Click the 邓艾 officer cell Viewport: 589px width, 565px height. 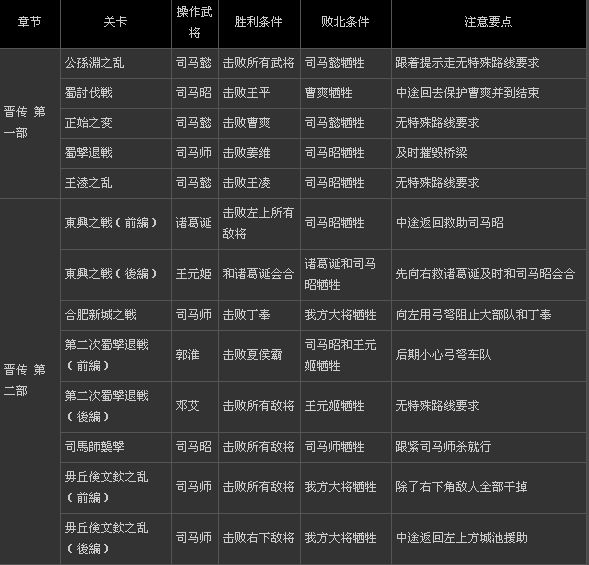195,406
